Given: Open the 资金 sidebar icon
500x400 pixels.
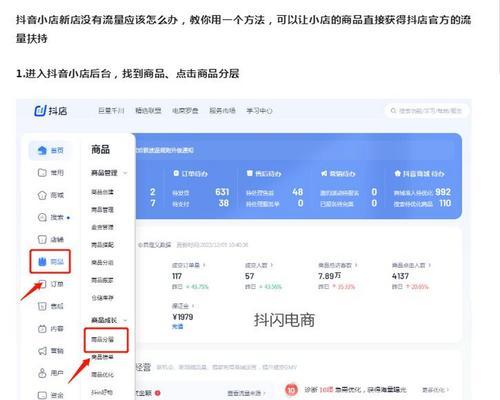Looking at the screenshot, I should [x=42, y=395].
